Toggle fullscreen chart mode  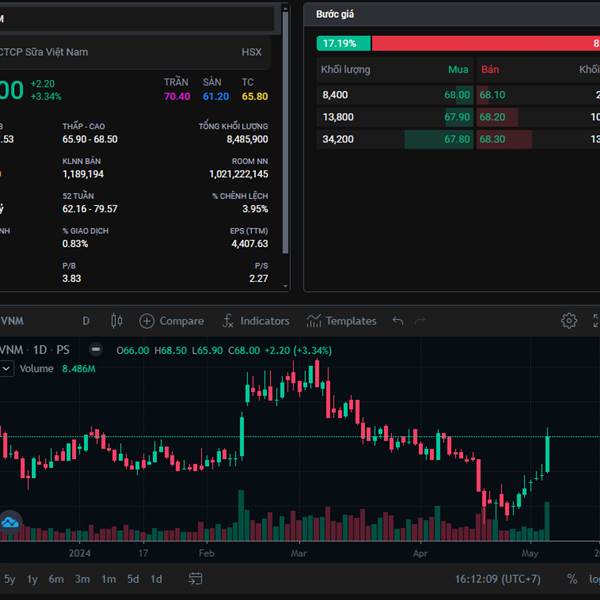click(x=596, y=321)
